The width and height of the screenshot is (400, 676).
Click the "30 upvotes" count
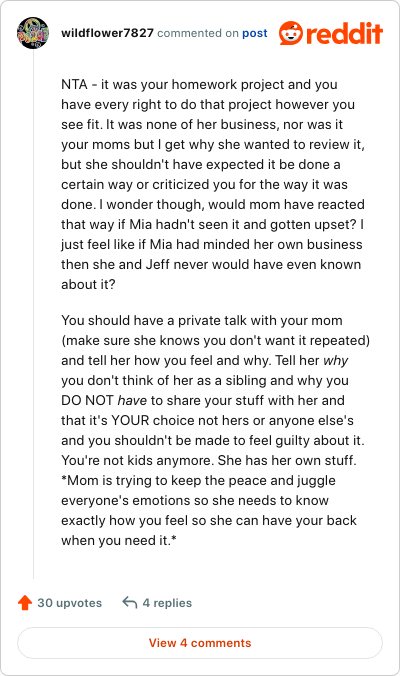(69, 602)
